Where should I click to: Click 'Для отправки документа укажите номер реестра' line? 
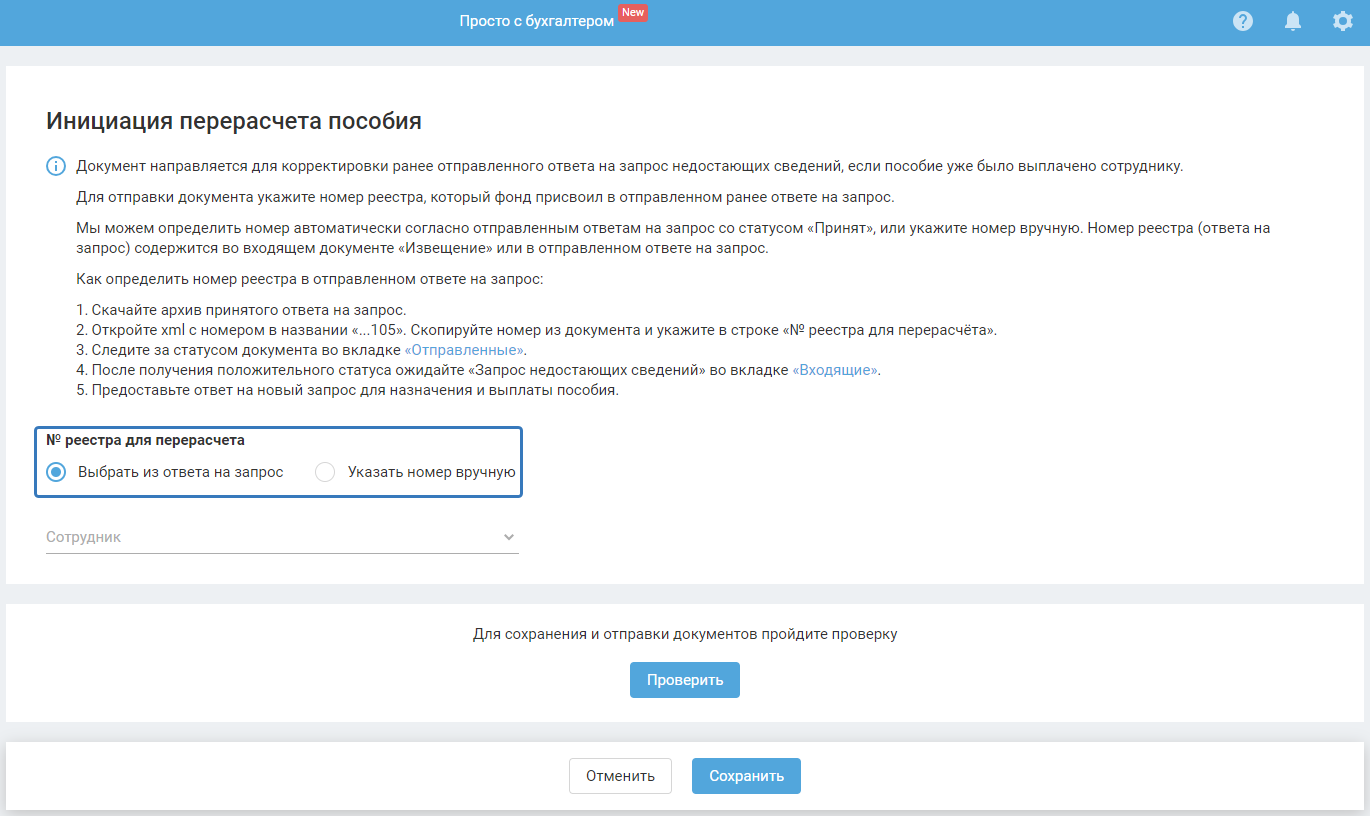485,196
